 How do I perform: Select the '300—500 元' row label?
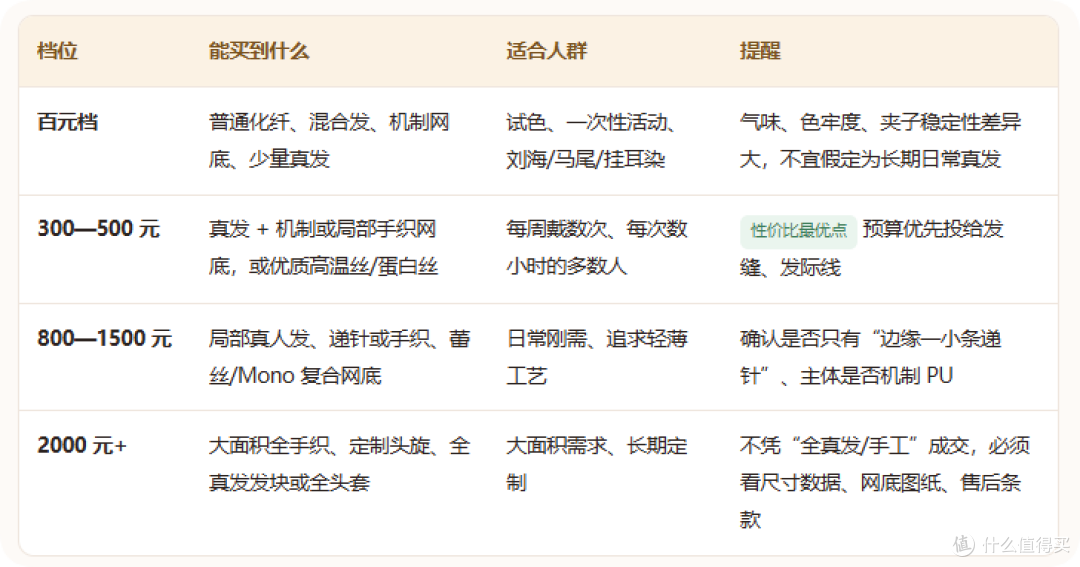coord(98,229)
